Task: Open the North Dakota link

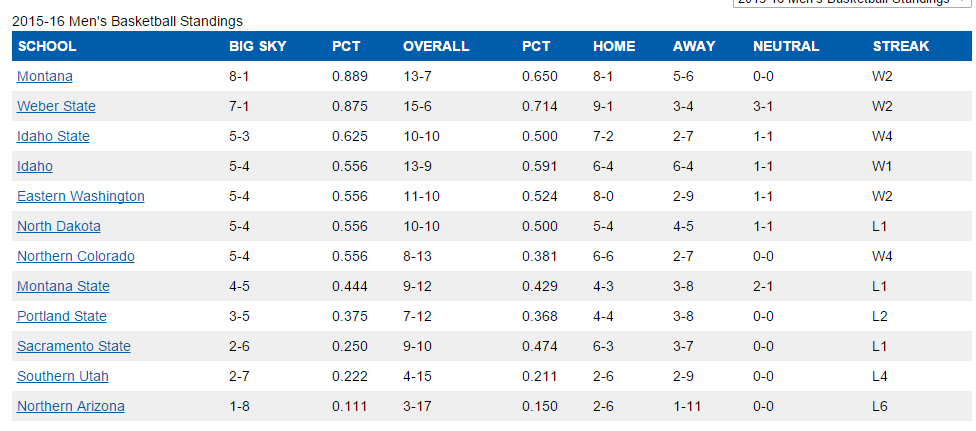Action: coord(59,226)
